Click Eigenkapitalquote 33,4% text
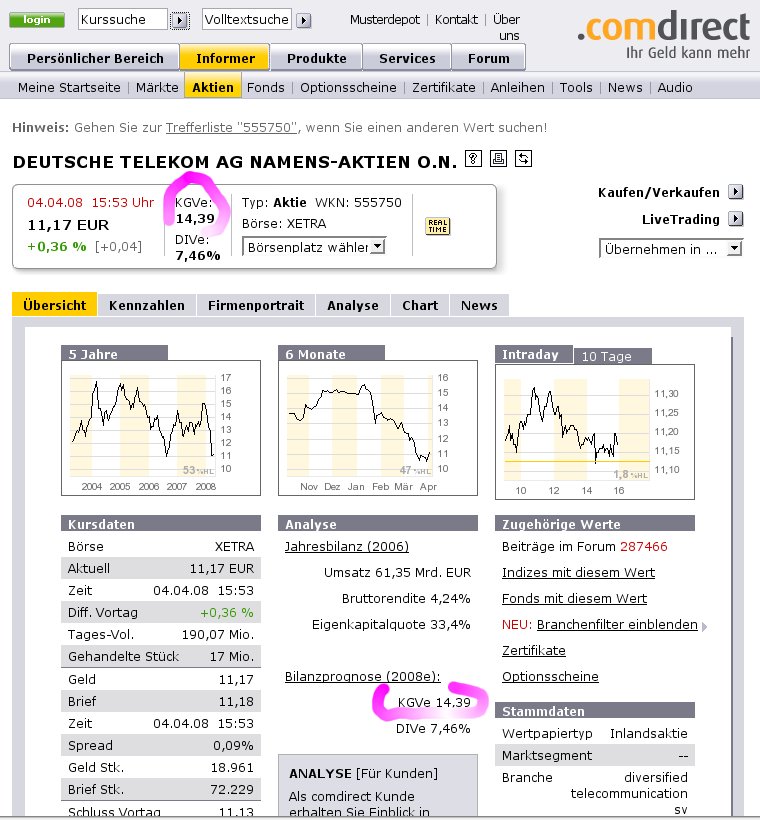 point(391,624)
